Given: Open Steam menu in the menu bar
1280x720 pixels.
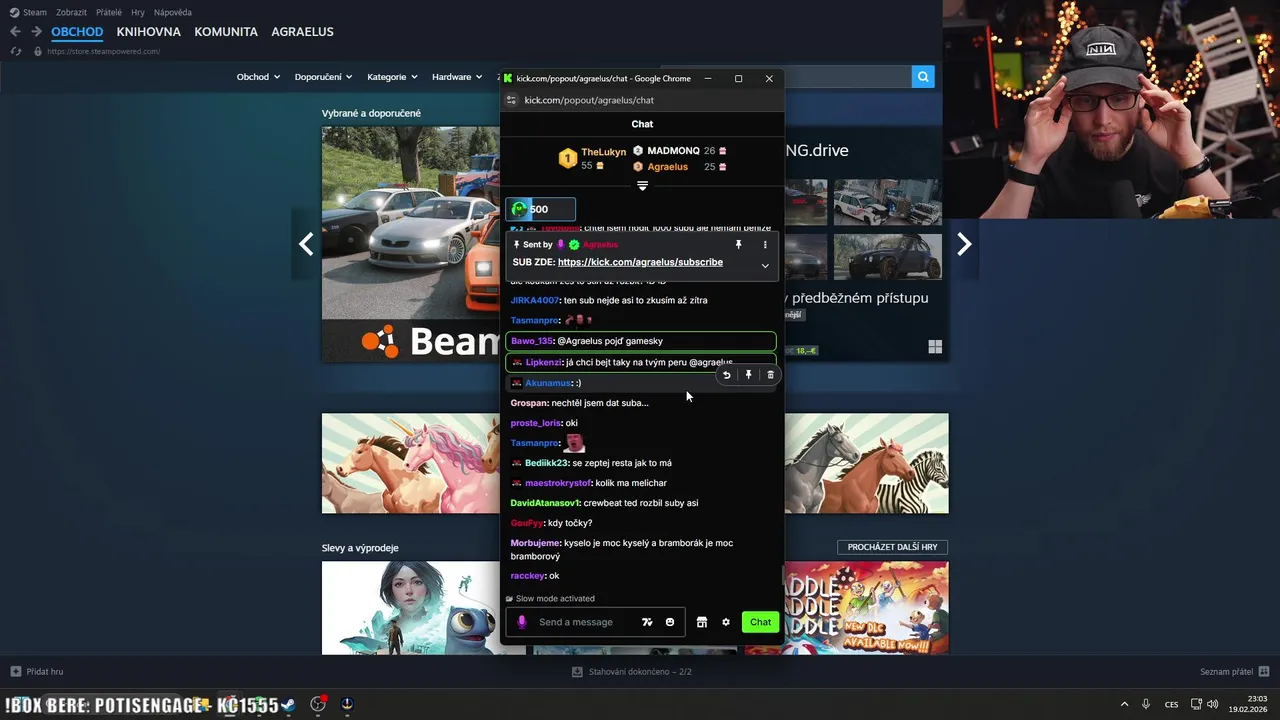Looking at the screenshot, I should [x=28, y=13].
